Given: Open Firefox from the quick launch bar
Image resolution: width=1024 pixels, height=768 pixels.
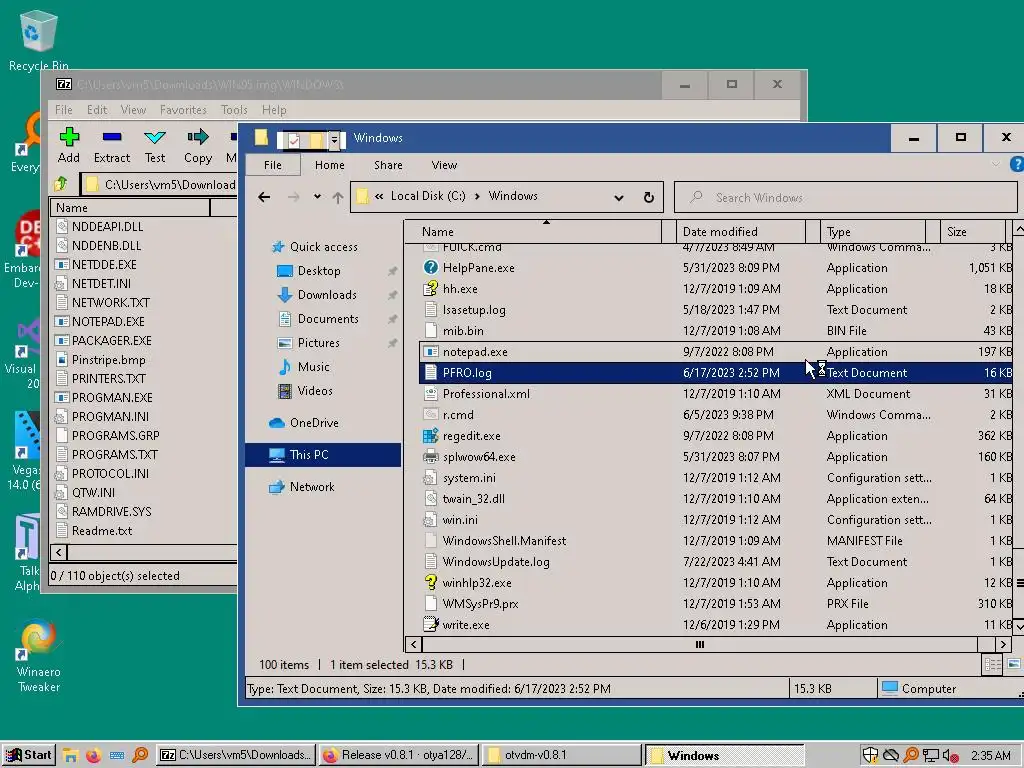Looking at the screenshot, I should [93, 755].
